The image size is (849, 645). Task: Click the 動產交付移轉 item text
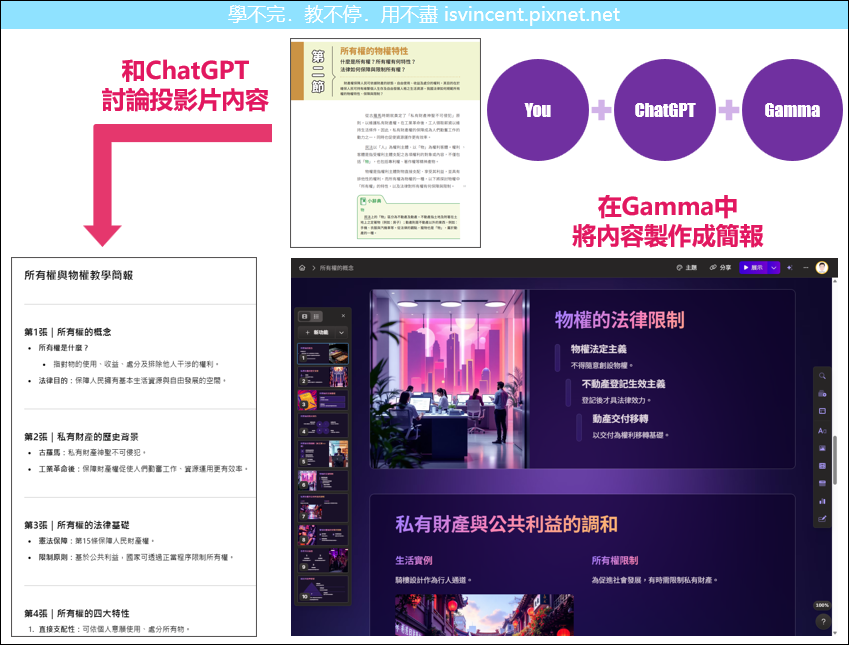click(620, 419)
